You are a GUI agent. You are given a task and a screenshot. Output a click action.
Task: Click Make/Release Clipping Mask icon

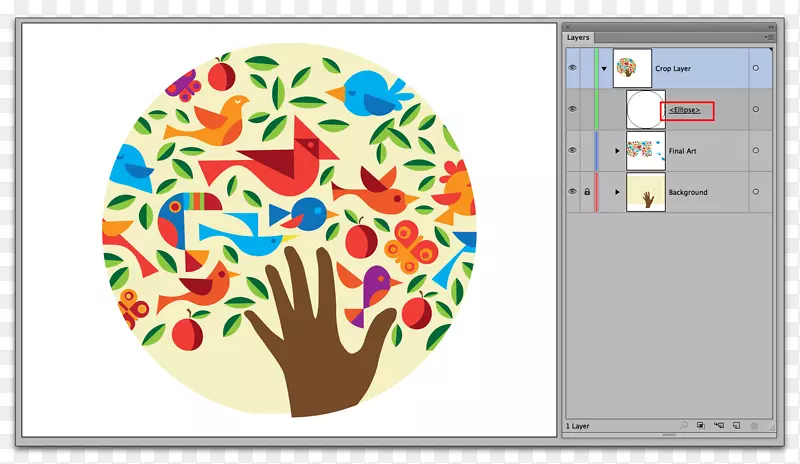[701, 425]
